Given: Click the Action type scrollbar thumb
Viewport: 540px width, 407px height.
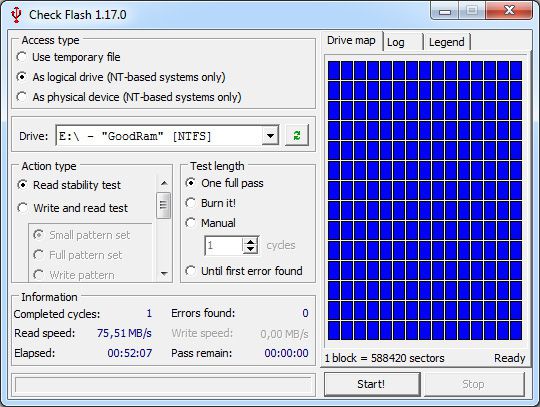Looking at the screenshot, I should [x=163, y=205].
